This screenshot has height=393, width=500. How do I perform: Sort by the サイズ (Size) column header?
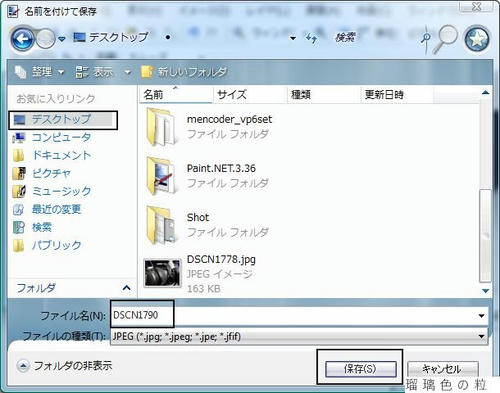pos(250,95)
